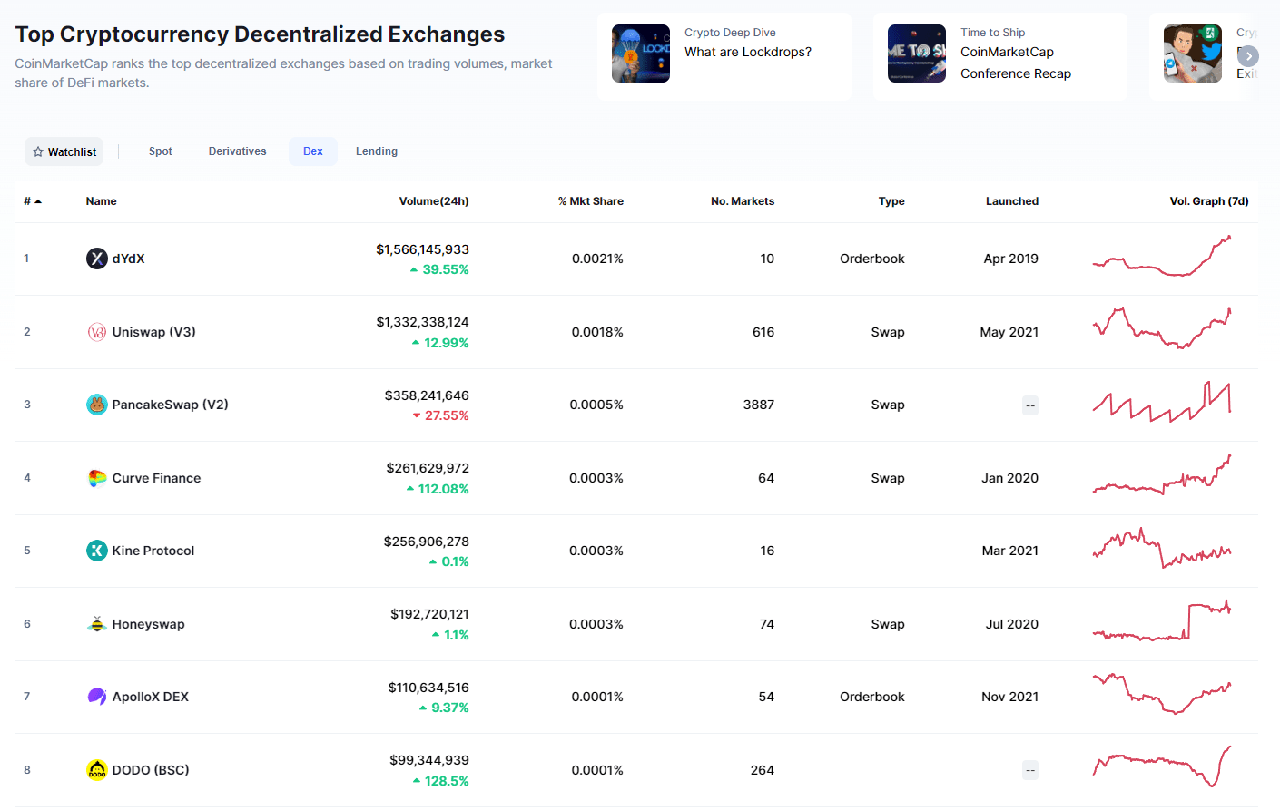Click the Honeyswap bee logo icon
This screenshot has width=1280, height=810.
click(x=96, y=624)
